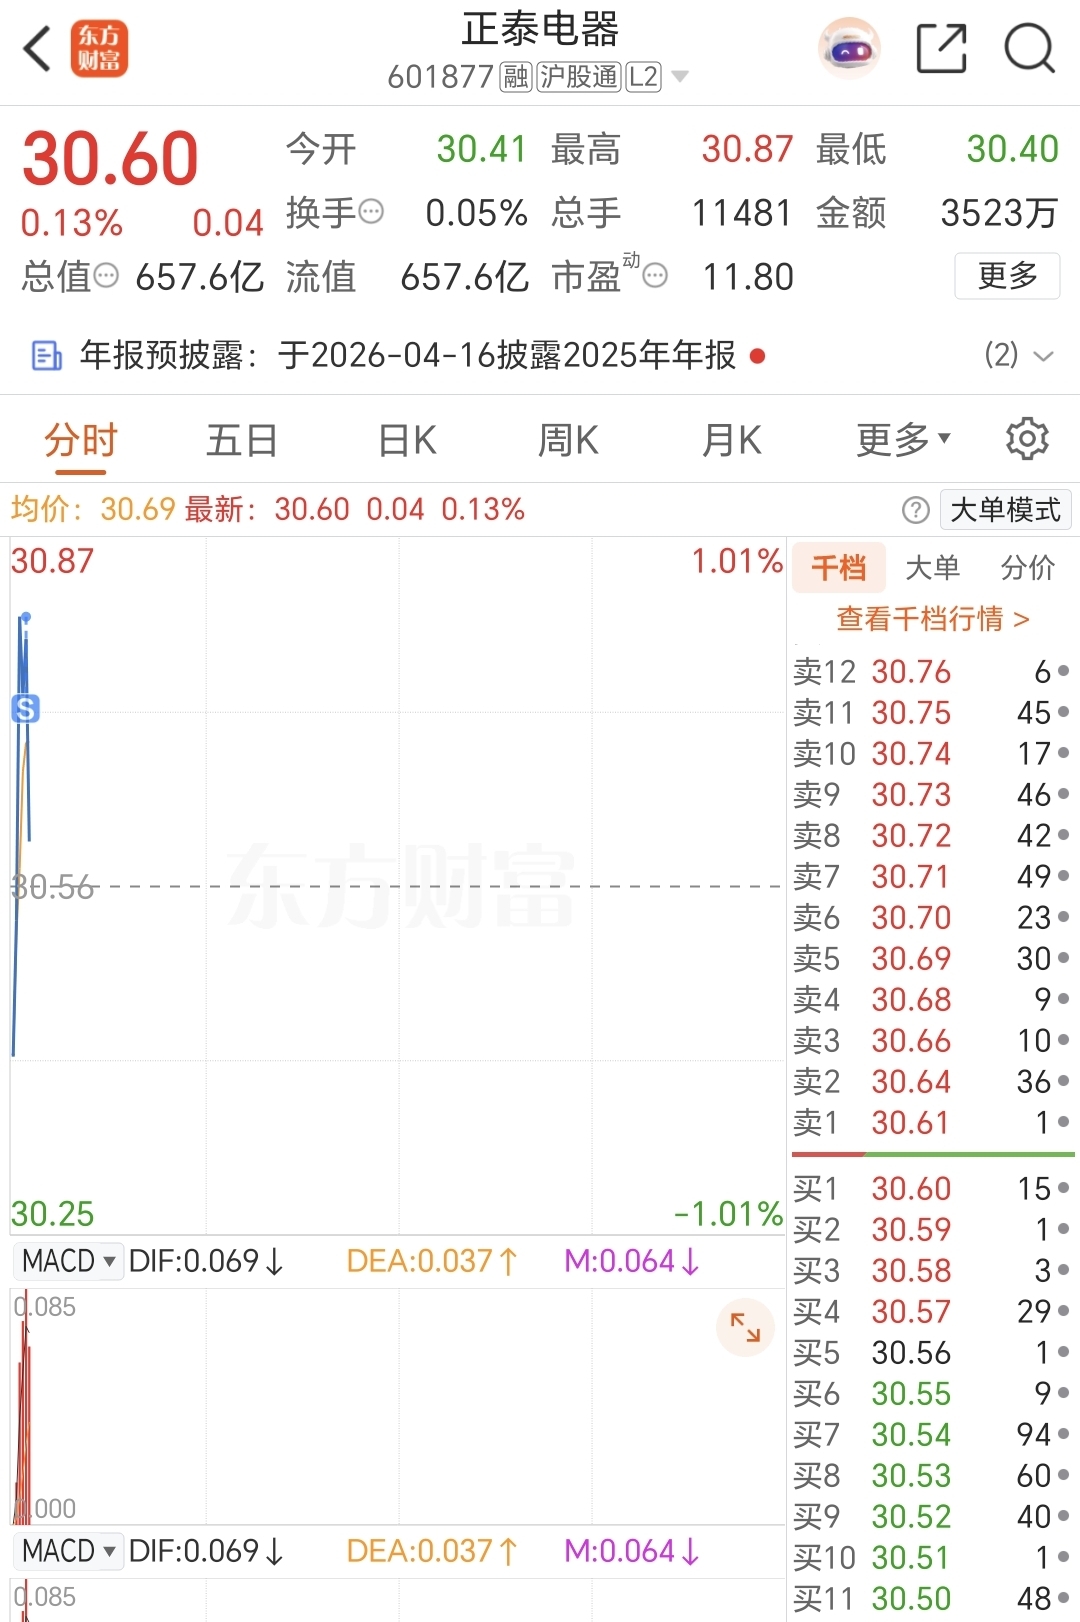Tap 买1 row at 30.60
The image size is (1080, 1622).
[x=932, y=1189]
